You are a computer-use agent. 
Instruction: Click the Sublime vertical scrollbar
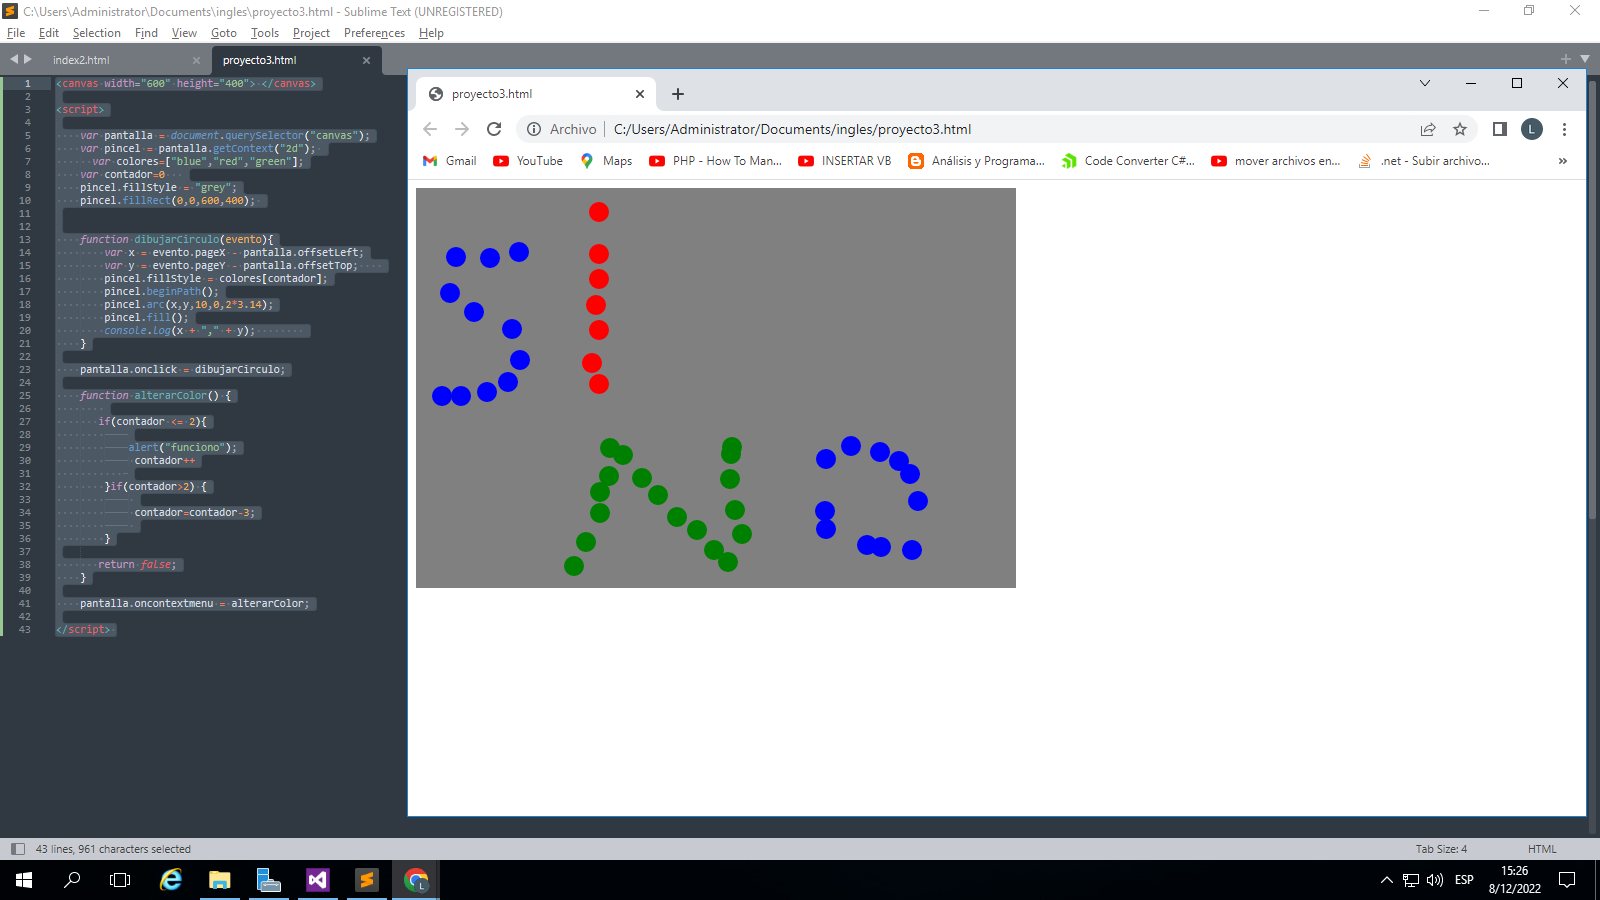(1593, 300)
